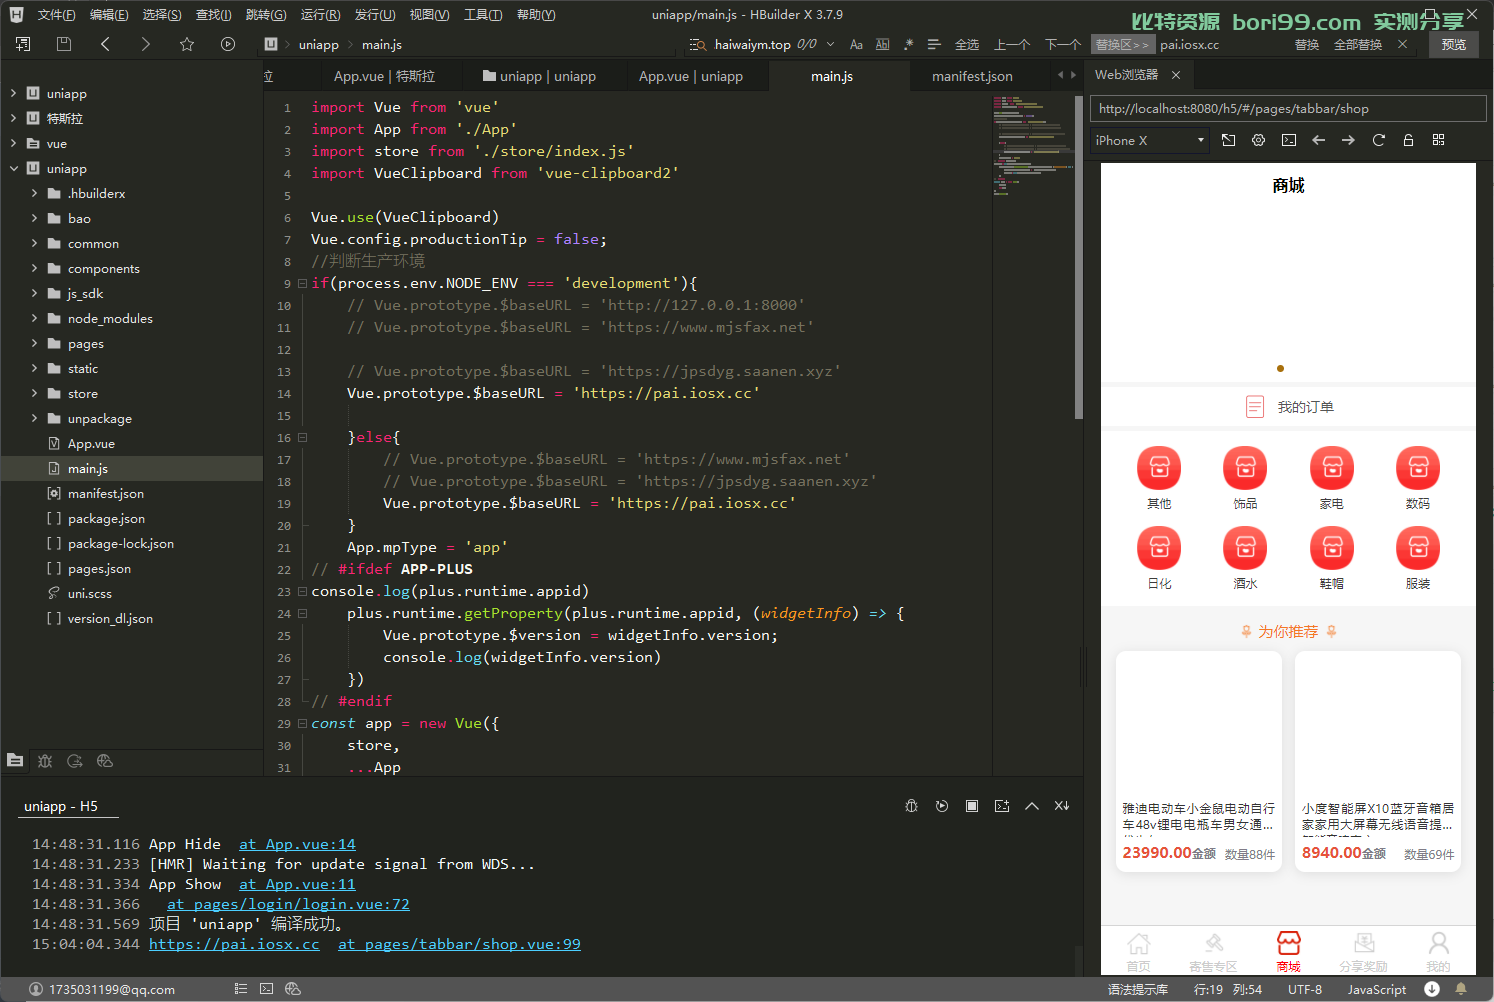Screen dimensions: 1494x1002
Task: Click the rerun icon in console toolbar
Action: [942, 806]
